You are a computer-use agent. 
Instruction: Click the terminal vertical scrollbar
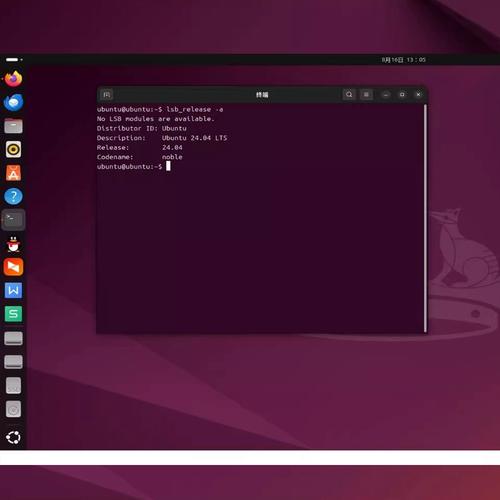point(425,218)
